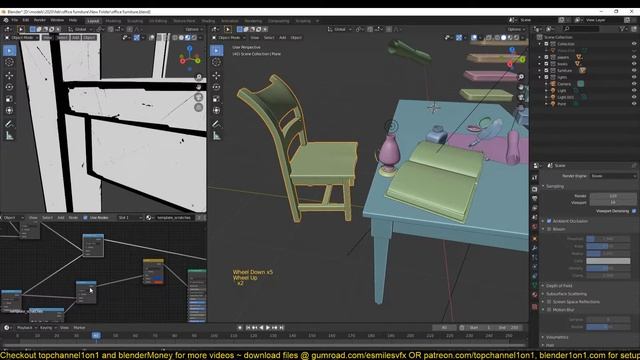The image size is (640, 360).
Task: Click pan hand gizmo in main viewport
Action: (x=521, y=87)
